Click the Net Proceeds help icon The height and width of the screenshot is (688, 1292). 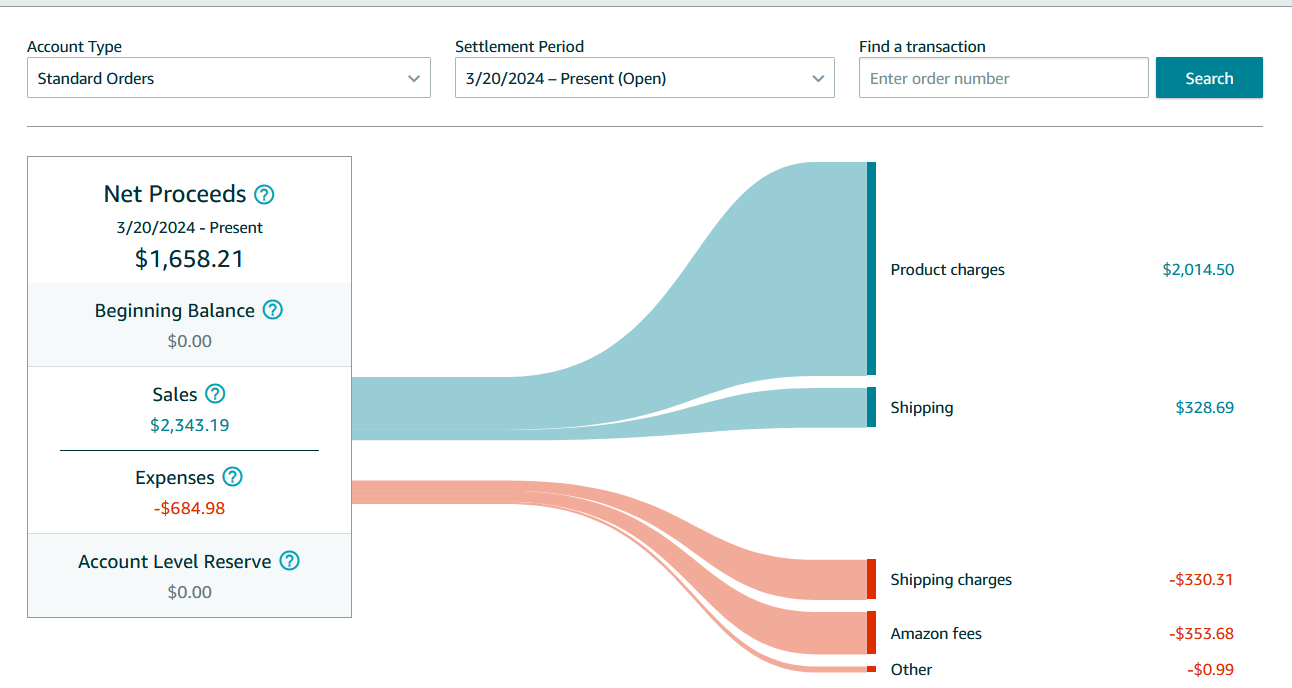point(264,194)
